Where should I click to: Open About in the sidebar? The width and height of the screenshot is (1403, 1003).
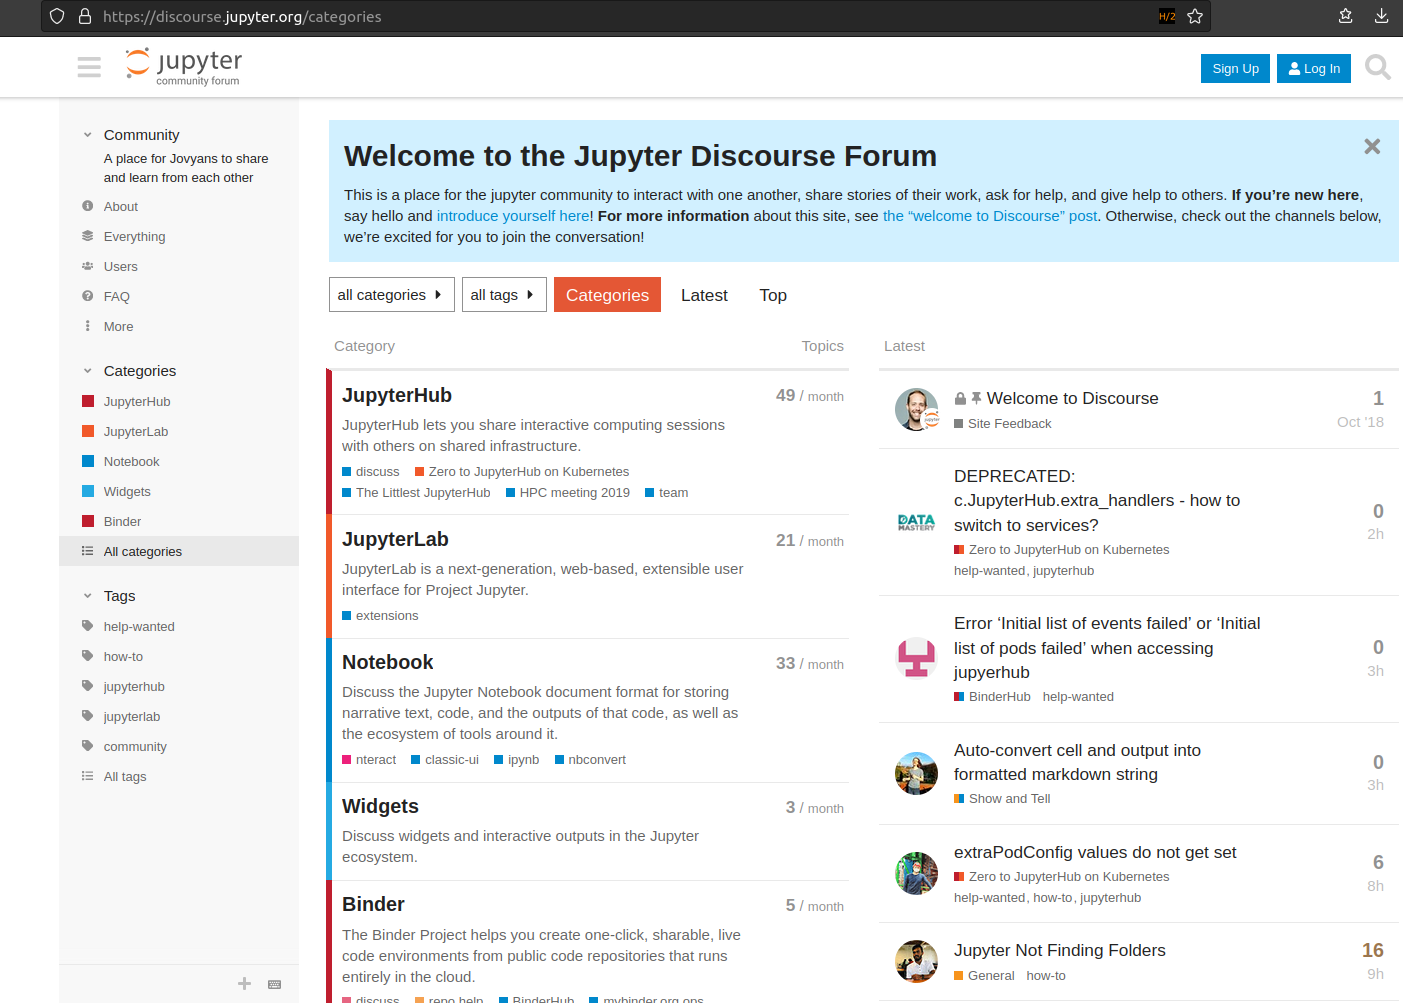[x=121, y=207]
